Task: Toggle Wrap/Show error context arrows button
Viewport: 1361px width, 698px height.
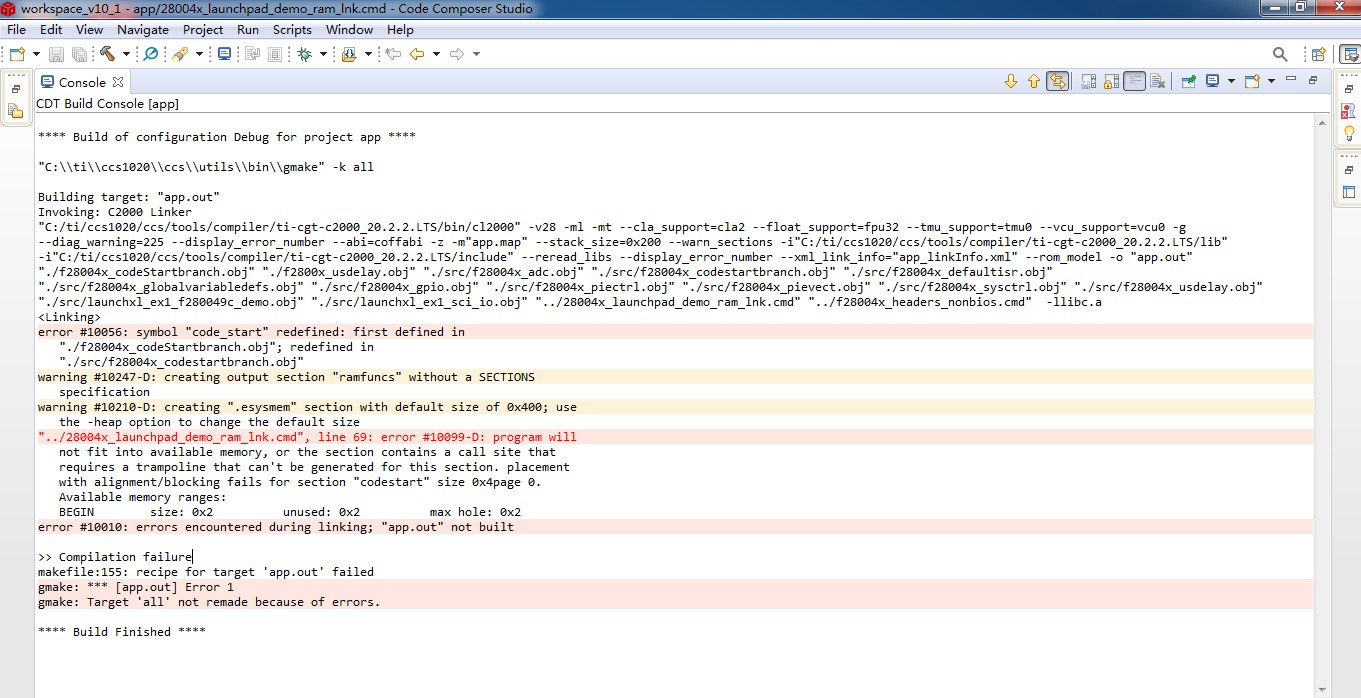Action: click(1057, 82)
